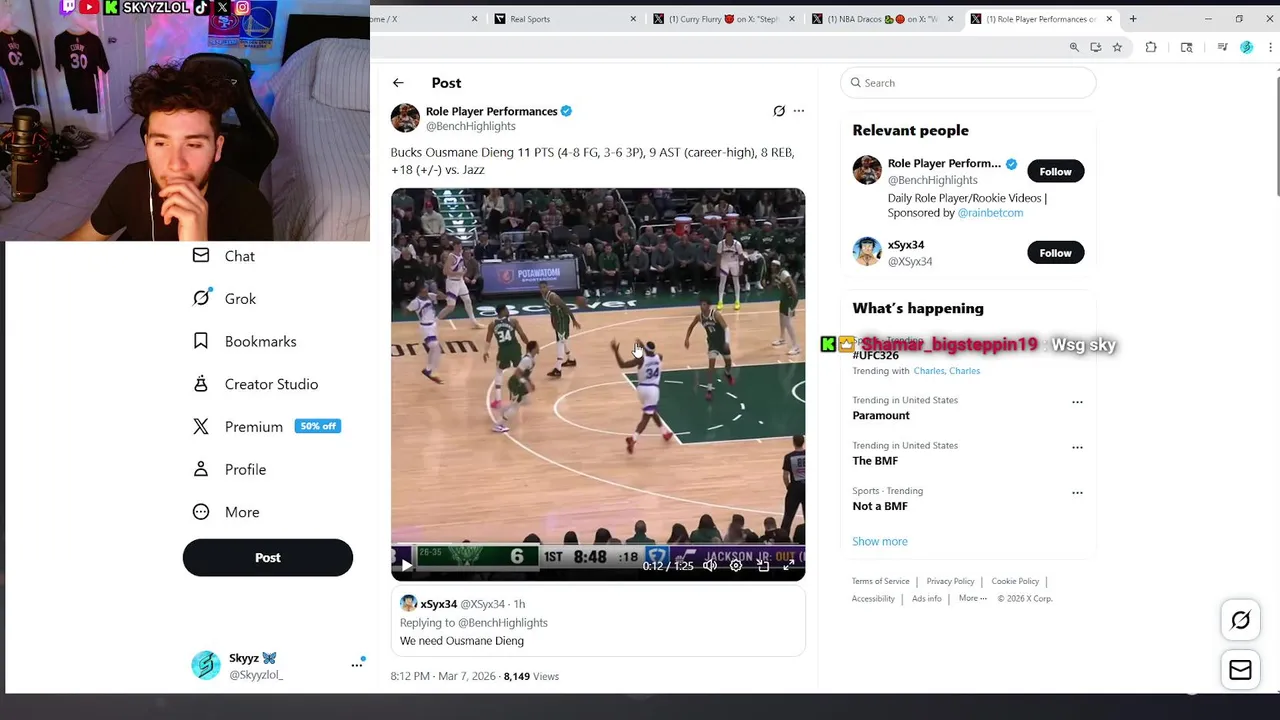Click the Skyyz profile avatar
Screen dimensions: 1280x720
click(x=206, y=665)
